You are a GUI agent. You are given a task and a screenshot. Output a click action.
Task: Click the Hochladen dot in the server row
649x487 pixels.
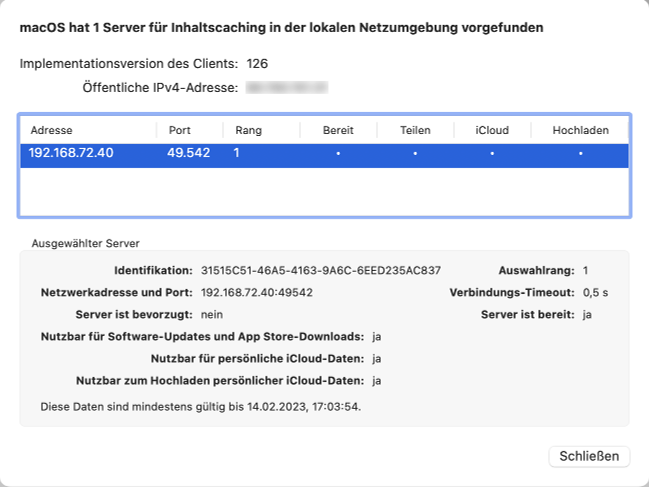click(581, 154)
